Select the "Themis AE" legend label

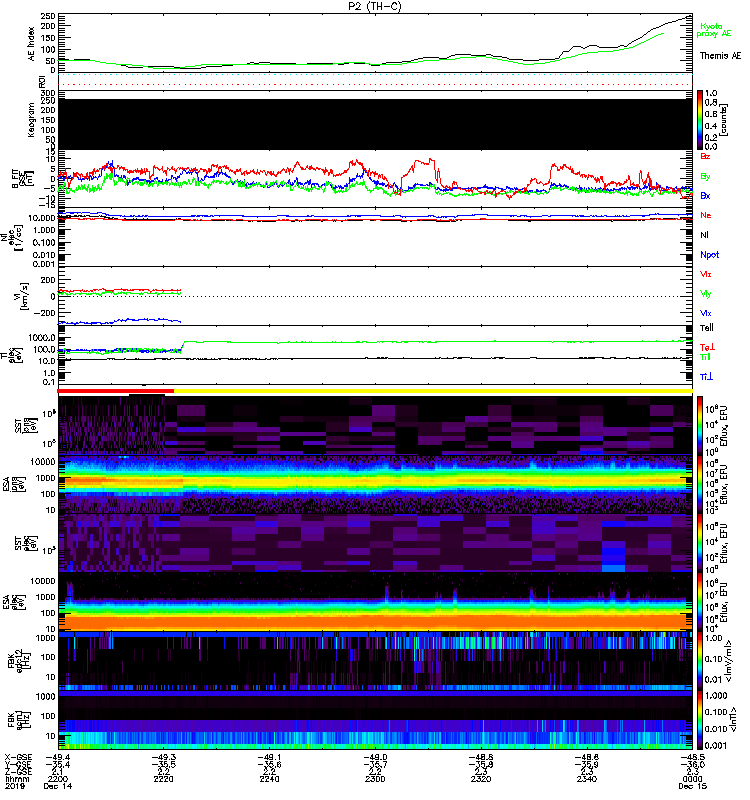tap(720, 55)
